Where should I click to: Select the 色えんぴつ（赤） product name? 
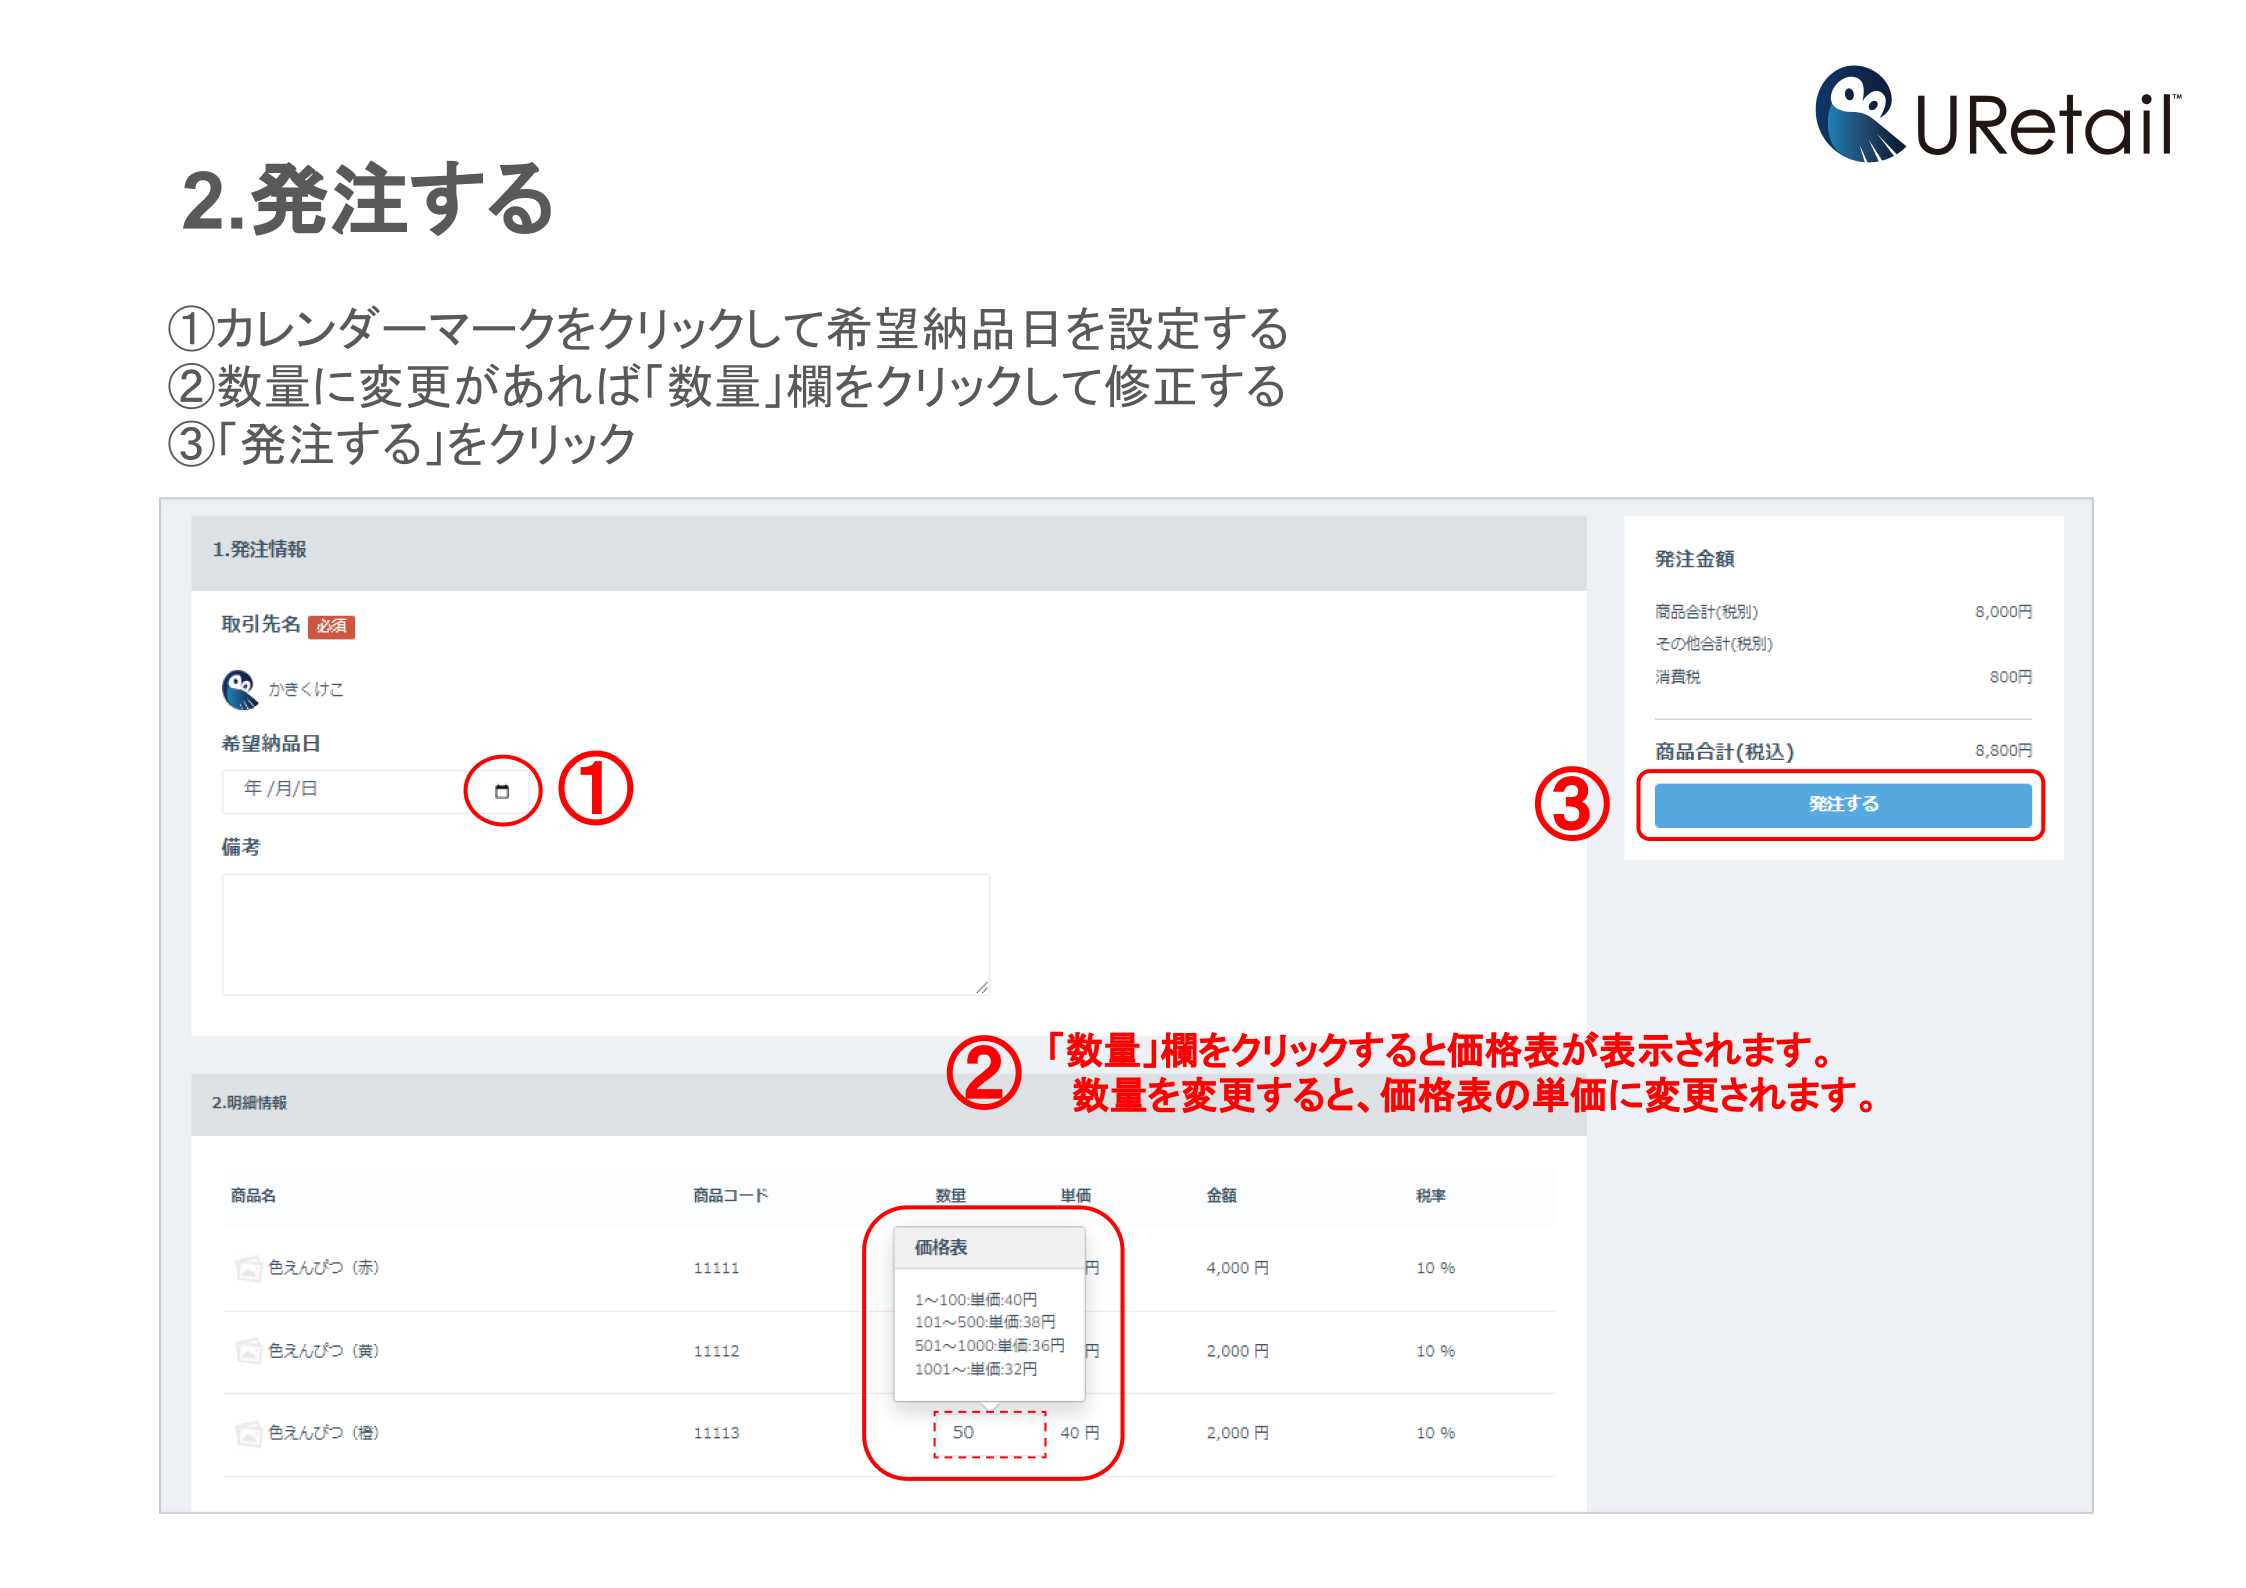point(323,1268)
